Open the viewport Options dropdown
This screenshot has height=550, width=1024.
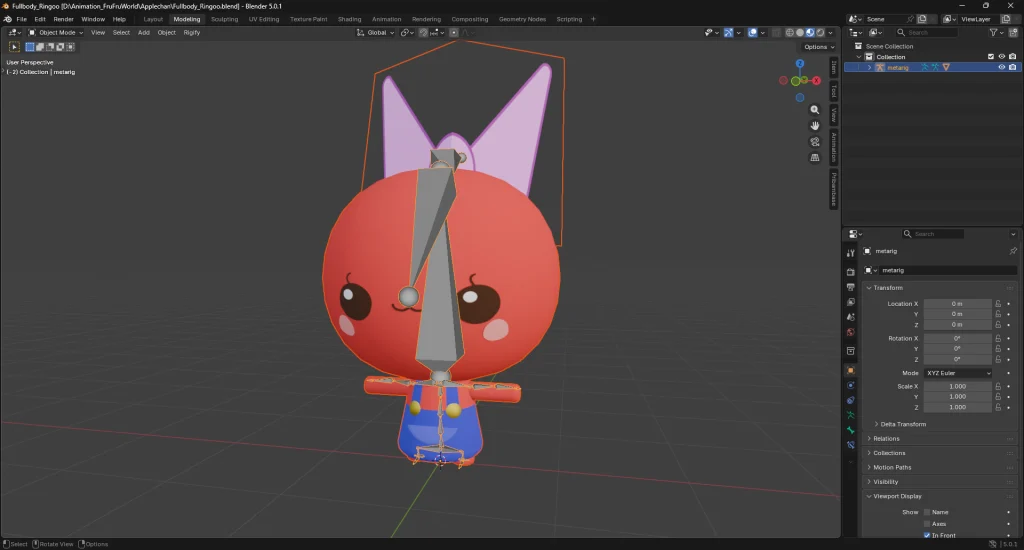click(x=819, y=47)
